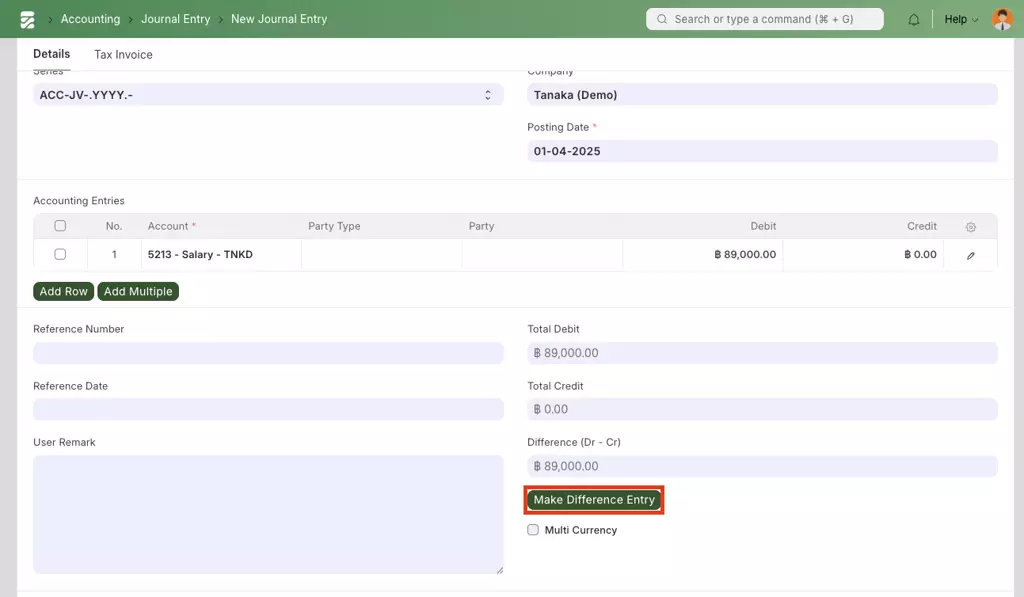Open the Series ACC-JV-.YYYY.- dropdown

(268, 95)
